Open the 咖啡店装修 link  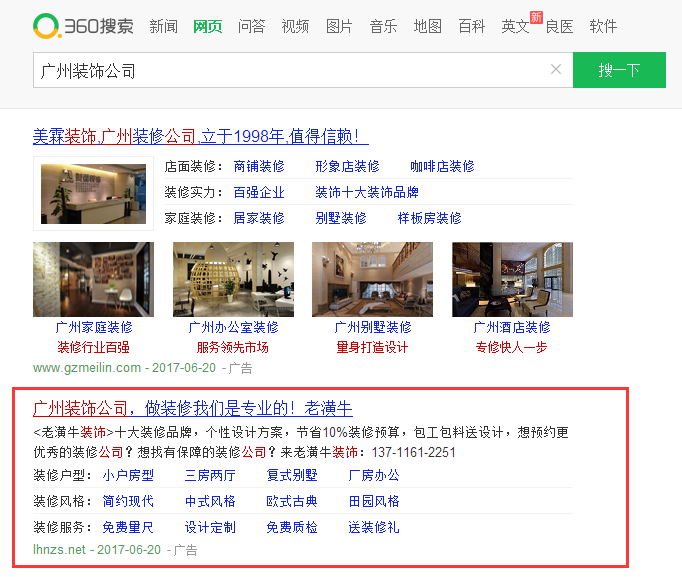coord(442,166)
